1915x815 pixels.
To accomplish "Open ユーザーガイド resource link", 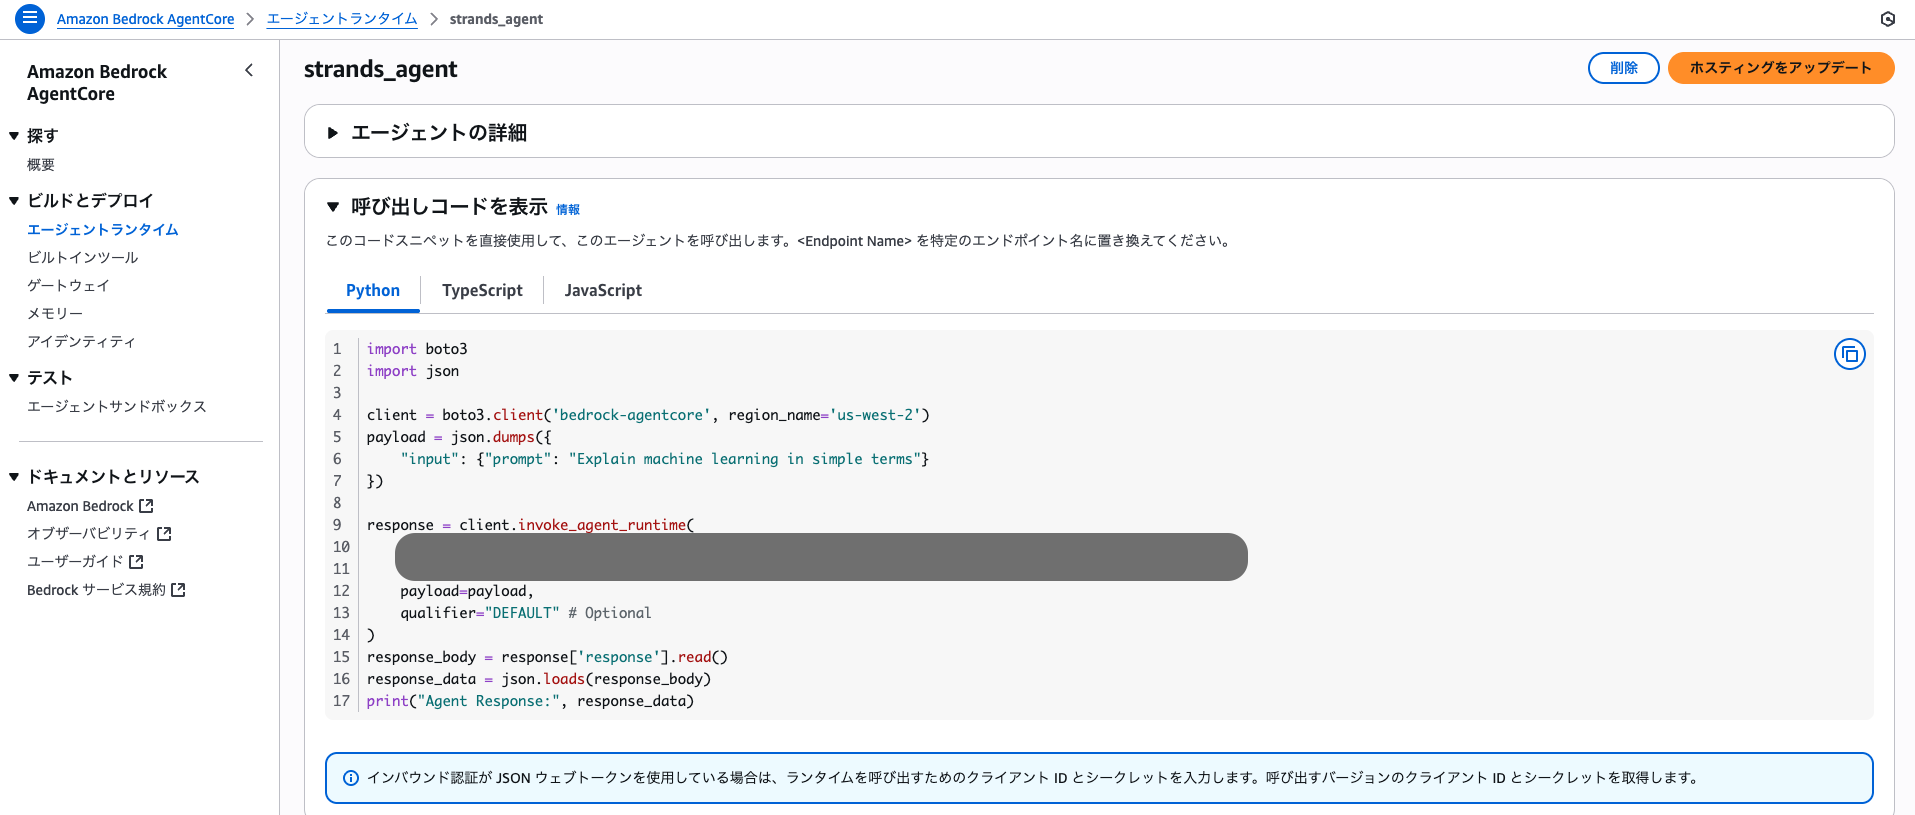I will tap(75, 562).
